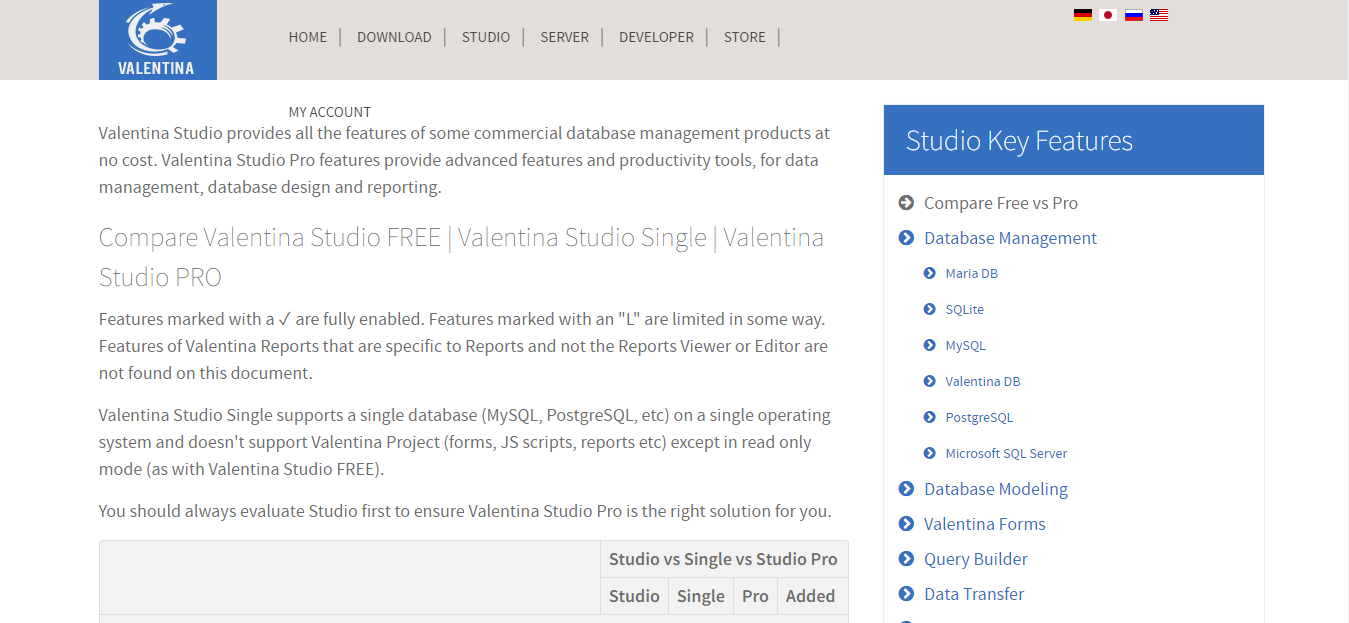Click arrow icon beside PostgreSQL

tap(930, 417)
